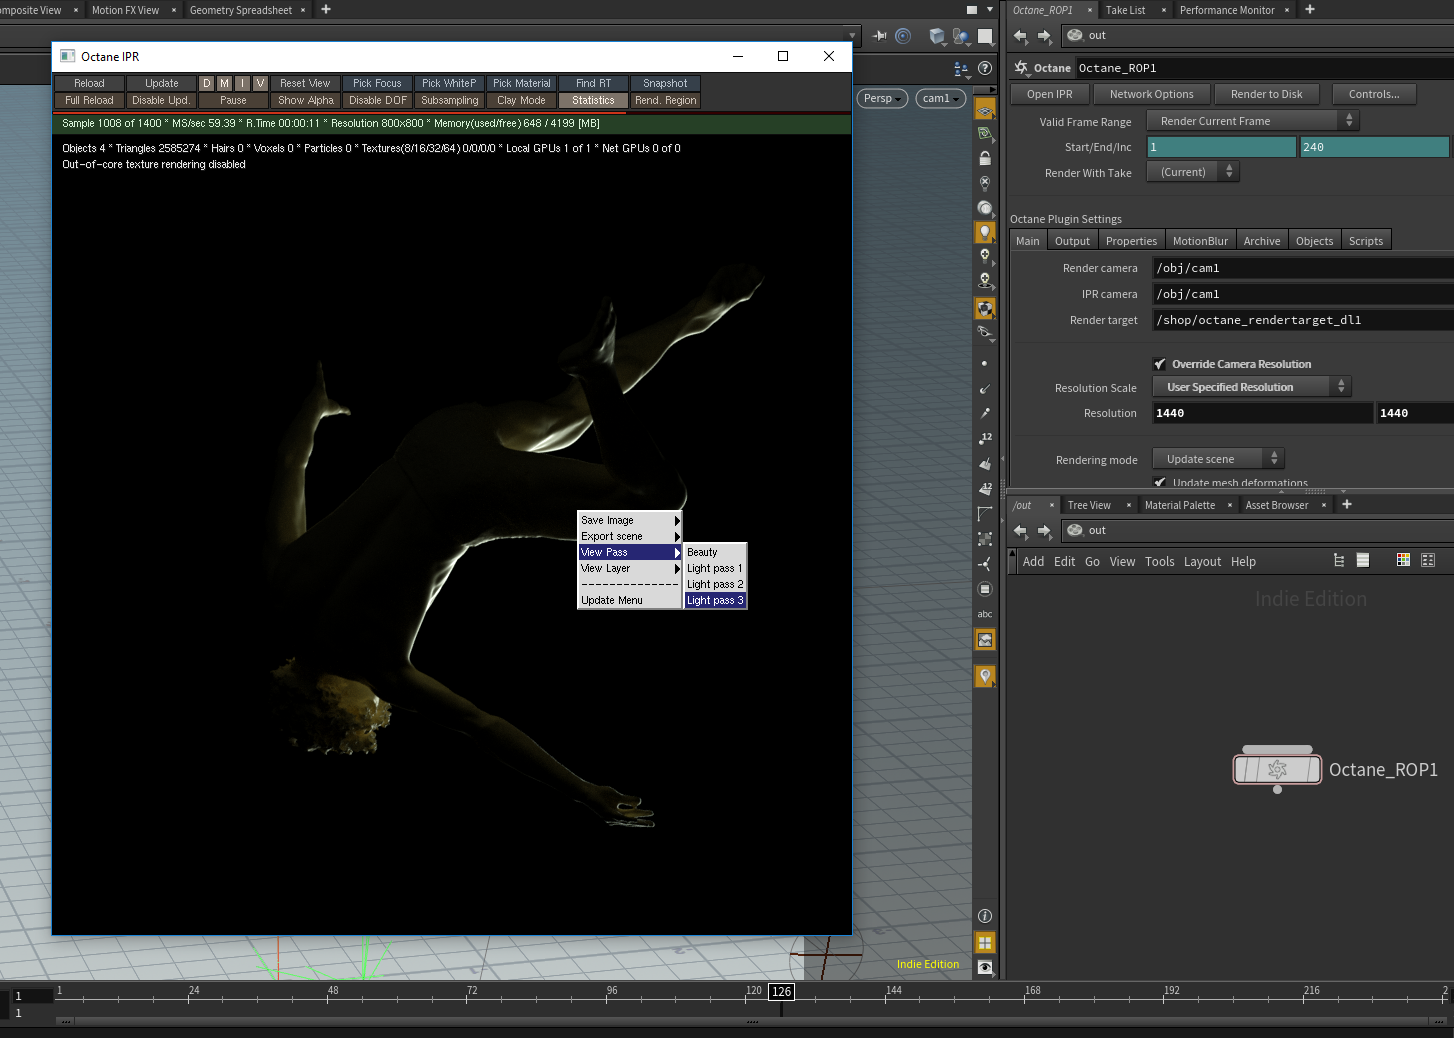The image size is (1454, 1038).
Task: Switch to the MotionBlur tab
Action: click(1199, 241)
